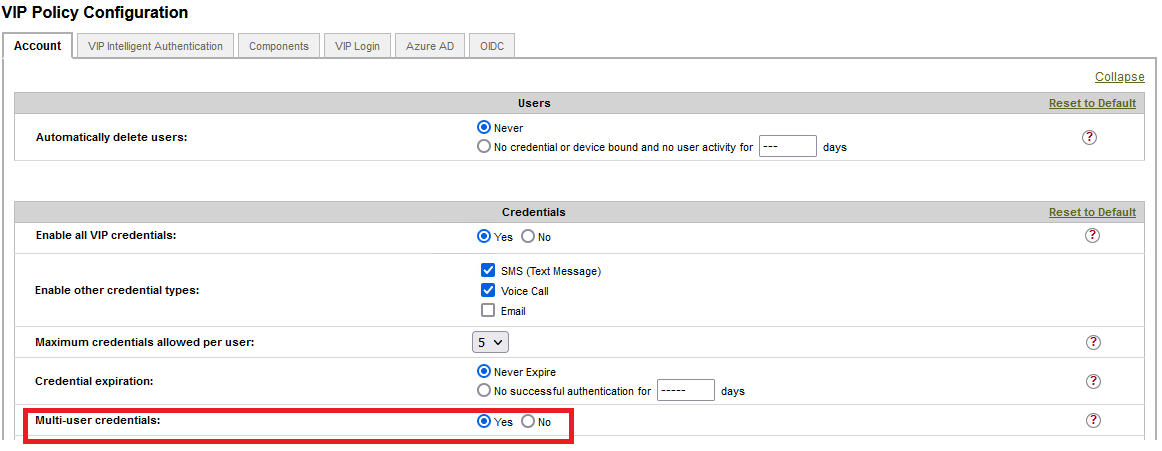Open help for Automatically delete users
Screen dimensions: 1162x451
point(1090,137)
